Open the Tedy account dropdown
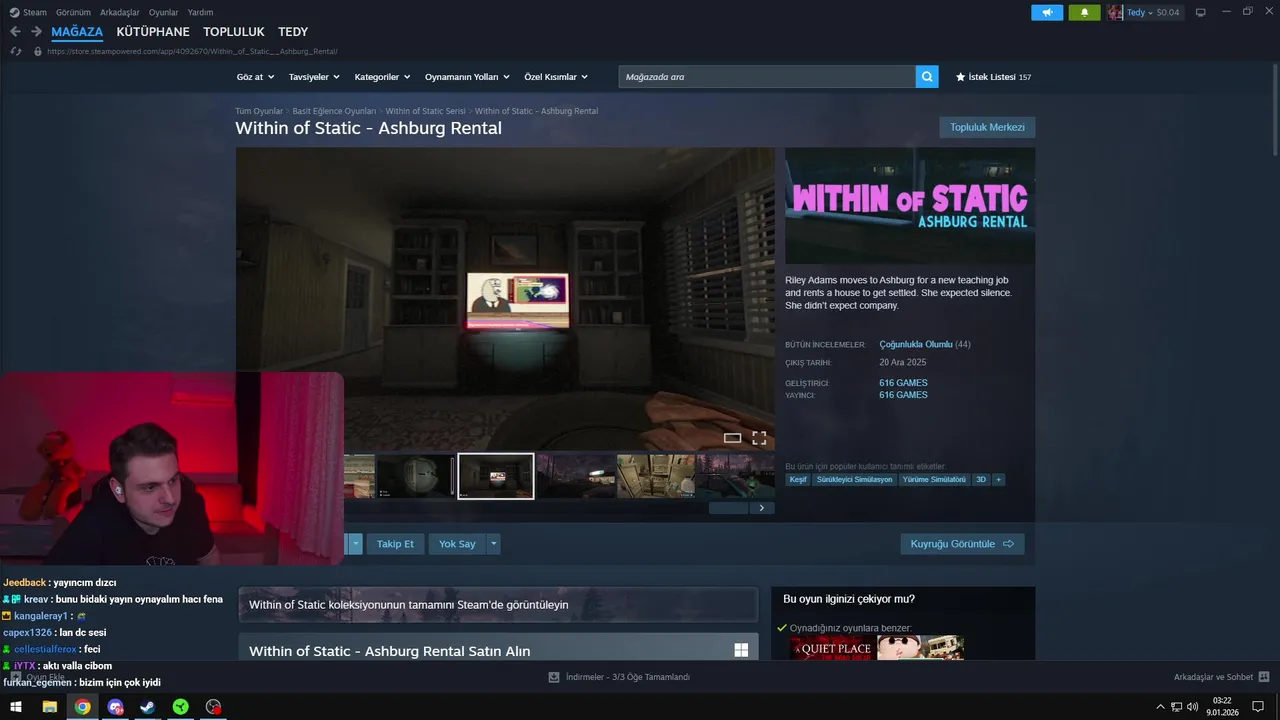Image resolution: width=1280 pixels, height=720 pixels. 1152,13
